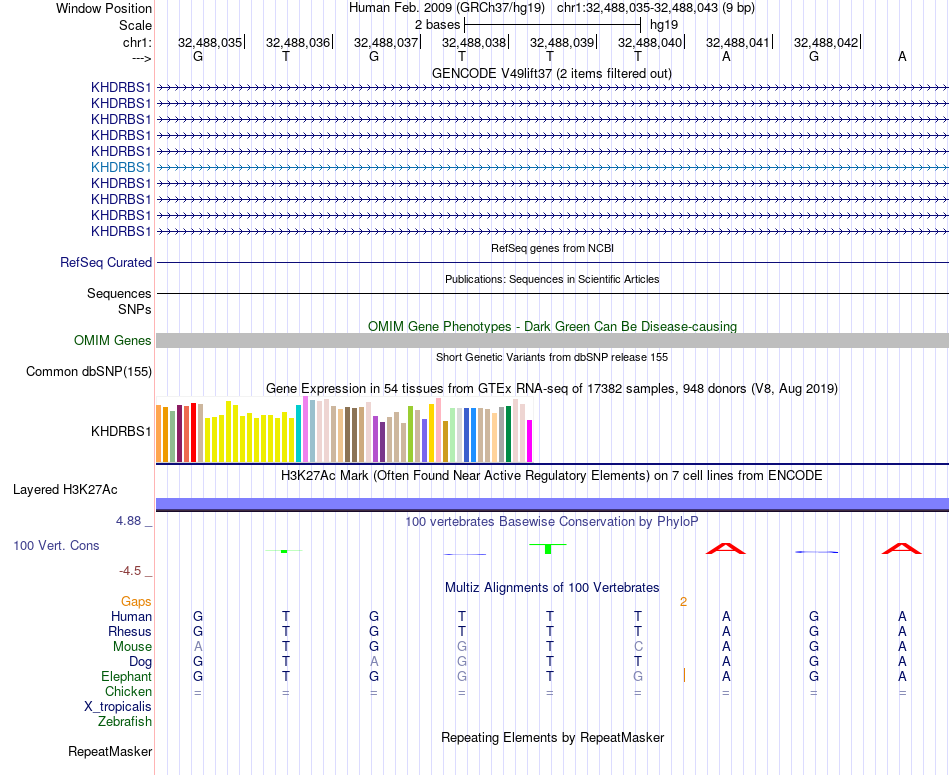The height and width of the screenshot is (775, 950).
Task: Click the Common dbSNP(155) track label
Action: [x=88, y=371]
